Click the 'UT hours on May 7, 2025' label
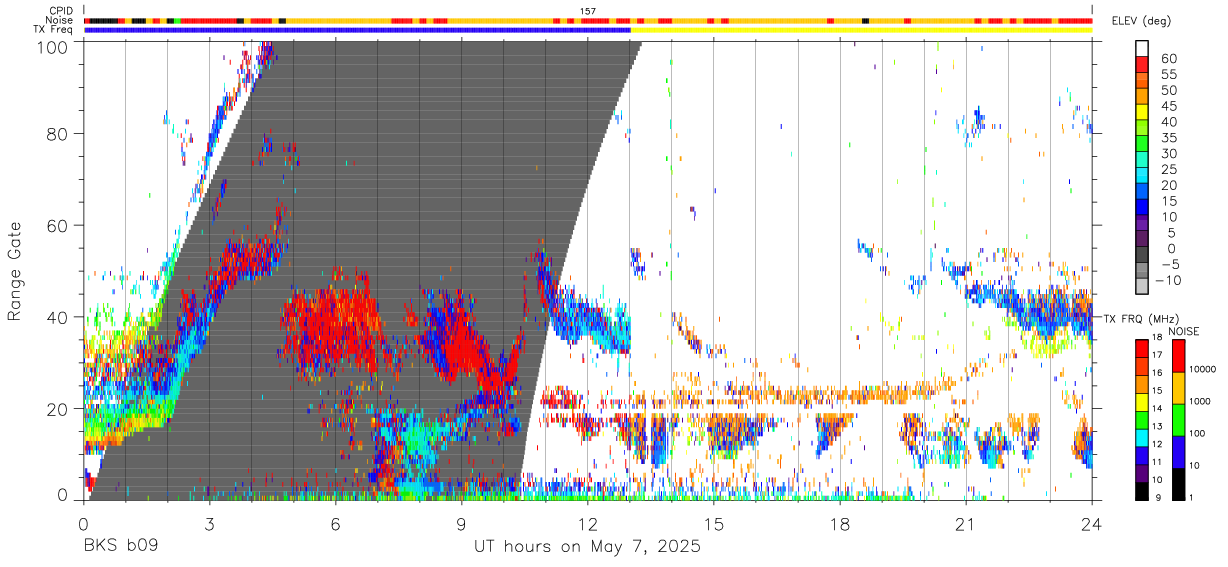The width and height of the screenshot is (1228, 567). (x=587, y=547)
